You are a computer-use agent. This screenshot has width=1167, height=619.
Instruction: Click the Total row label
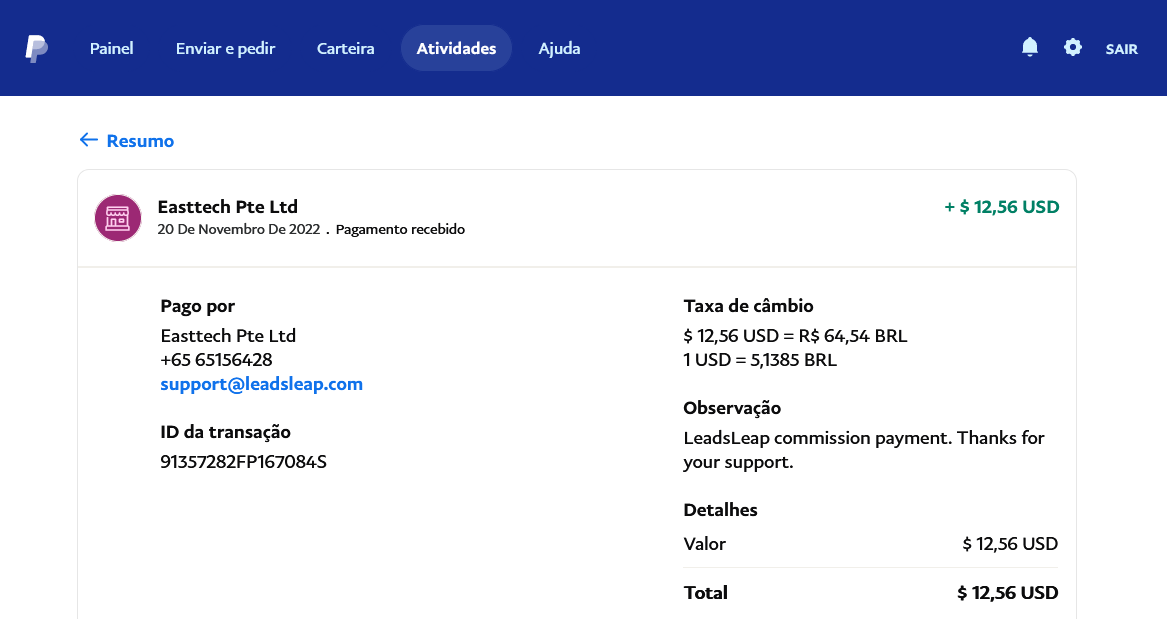[706, 593]
